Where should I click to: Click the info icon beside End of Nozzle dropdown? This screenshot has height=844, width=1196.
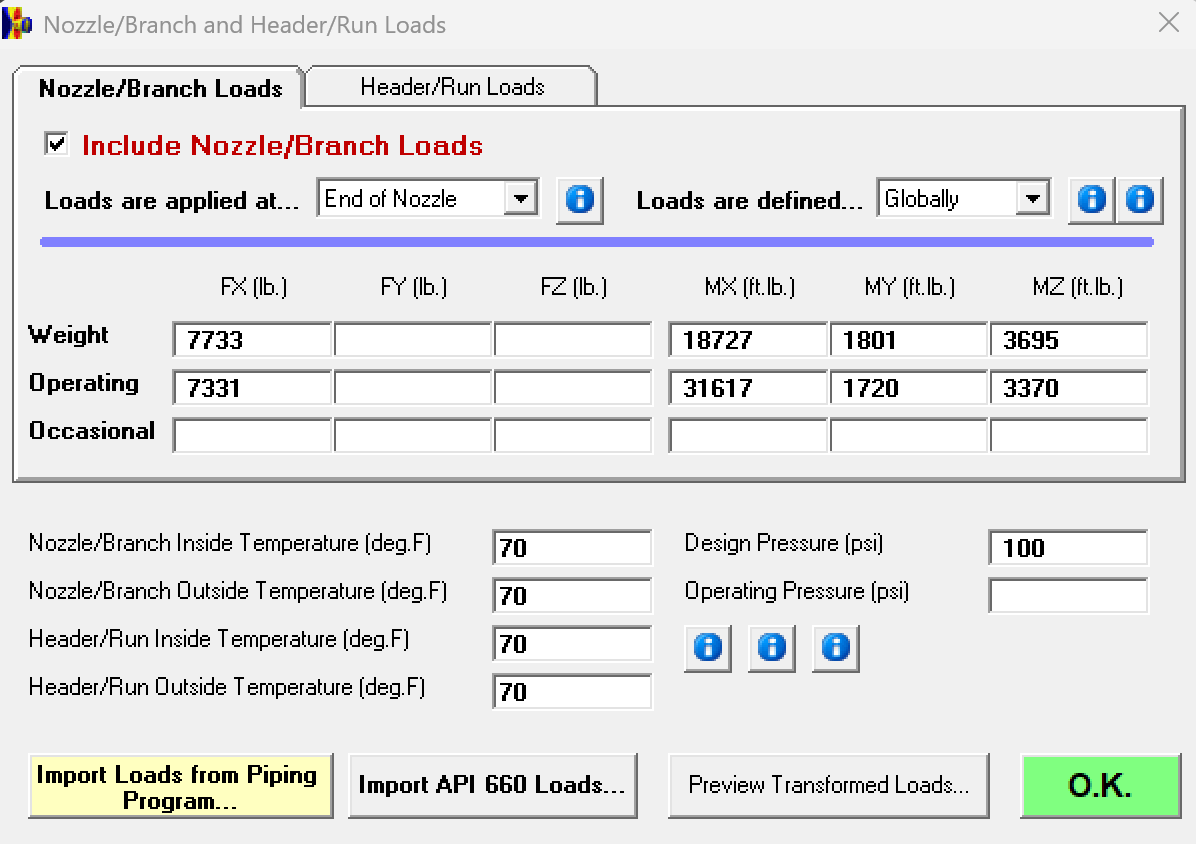(580, 198)
